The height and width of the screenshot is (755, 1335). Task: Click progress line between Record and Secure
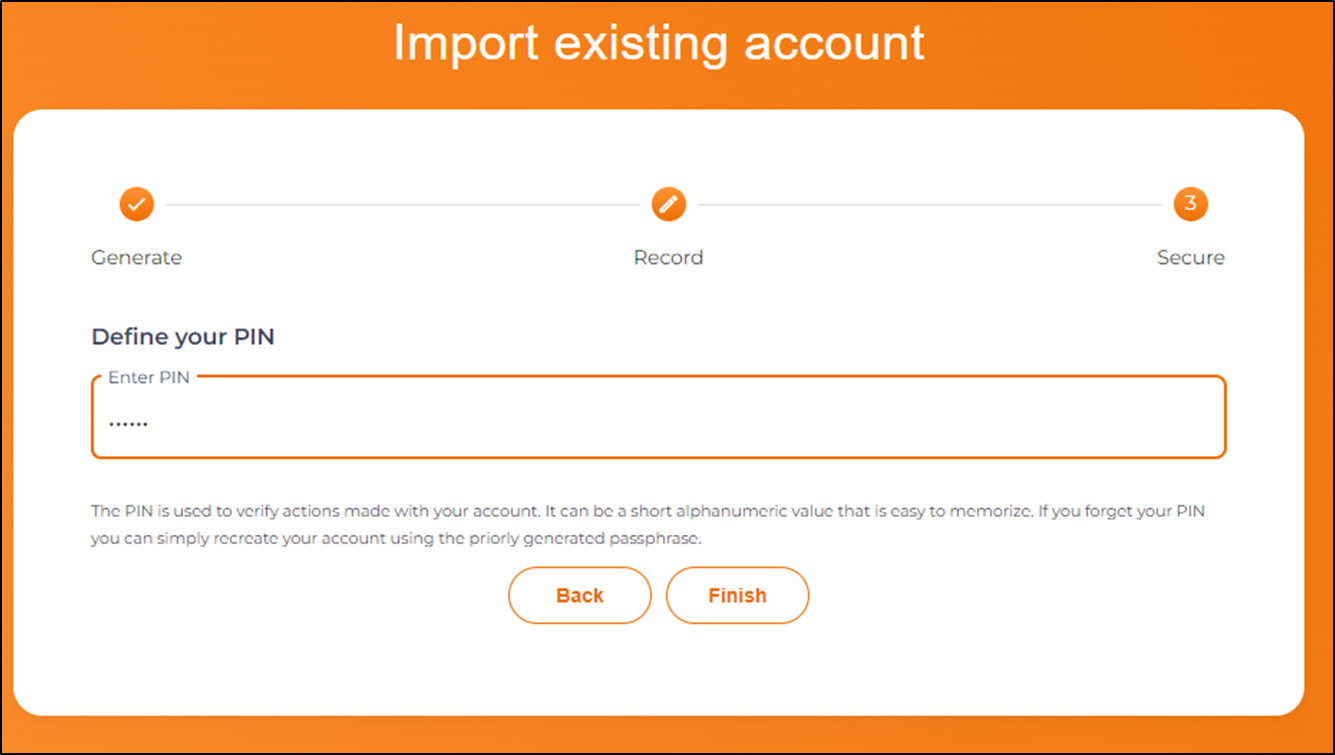pos(930,205)
